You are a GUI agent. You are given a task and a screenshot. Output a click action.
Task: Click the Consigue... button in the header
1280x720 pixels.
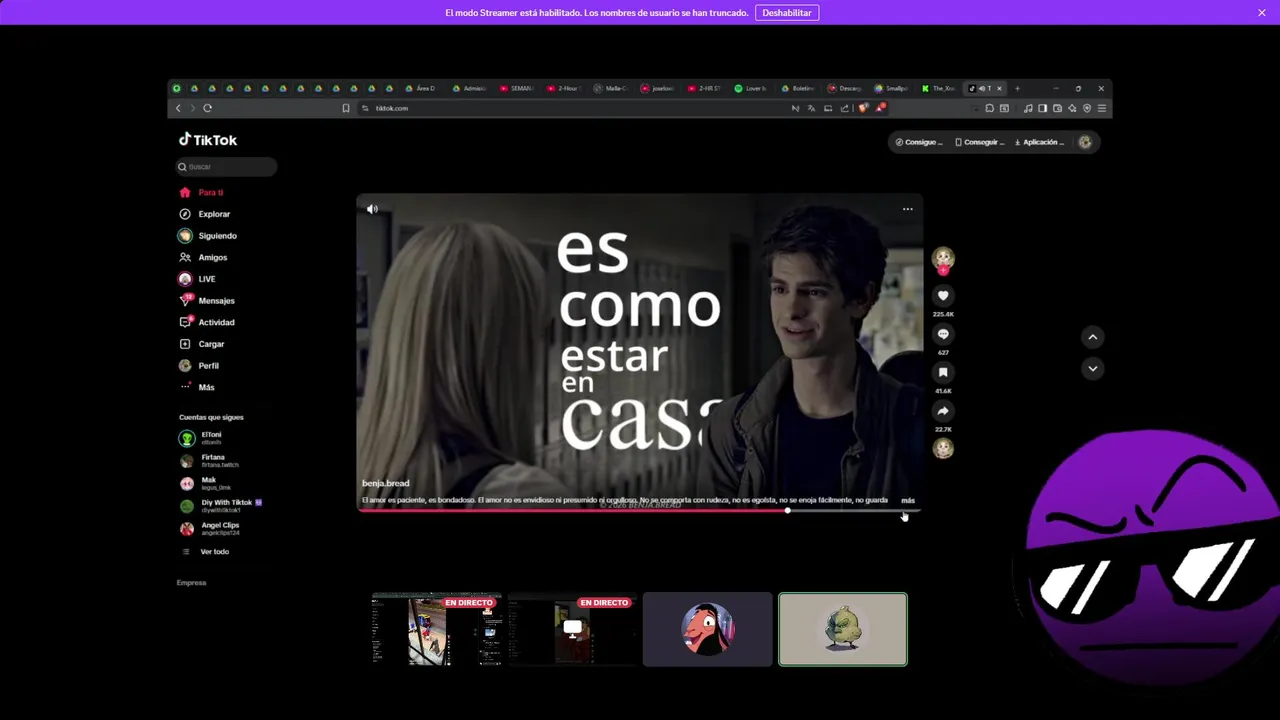919,142
